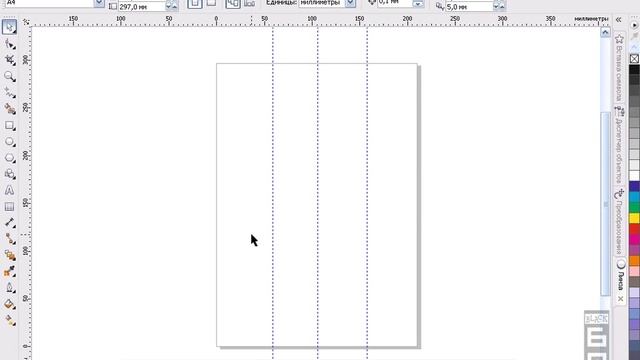Image resolution: width=640 pixels, height=360 pixels.
Task: Set portrait page orientation
Action: click(195, 4)
